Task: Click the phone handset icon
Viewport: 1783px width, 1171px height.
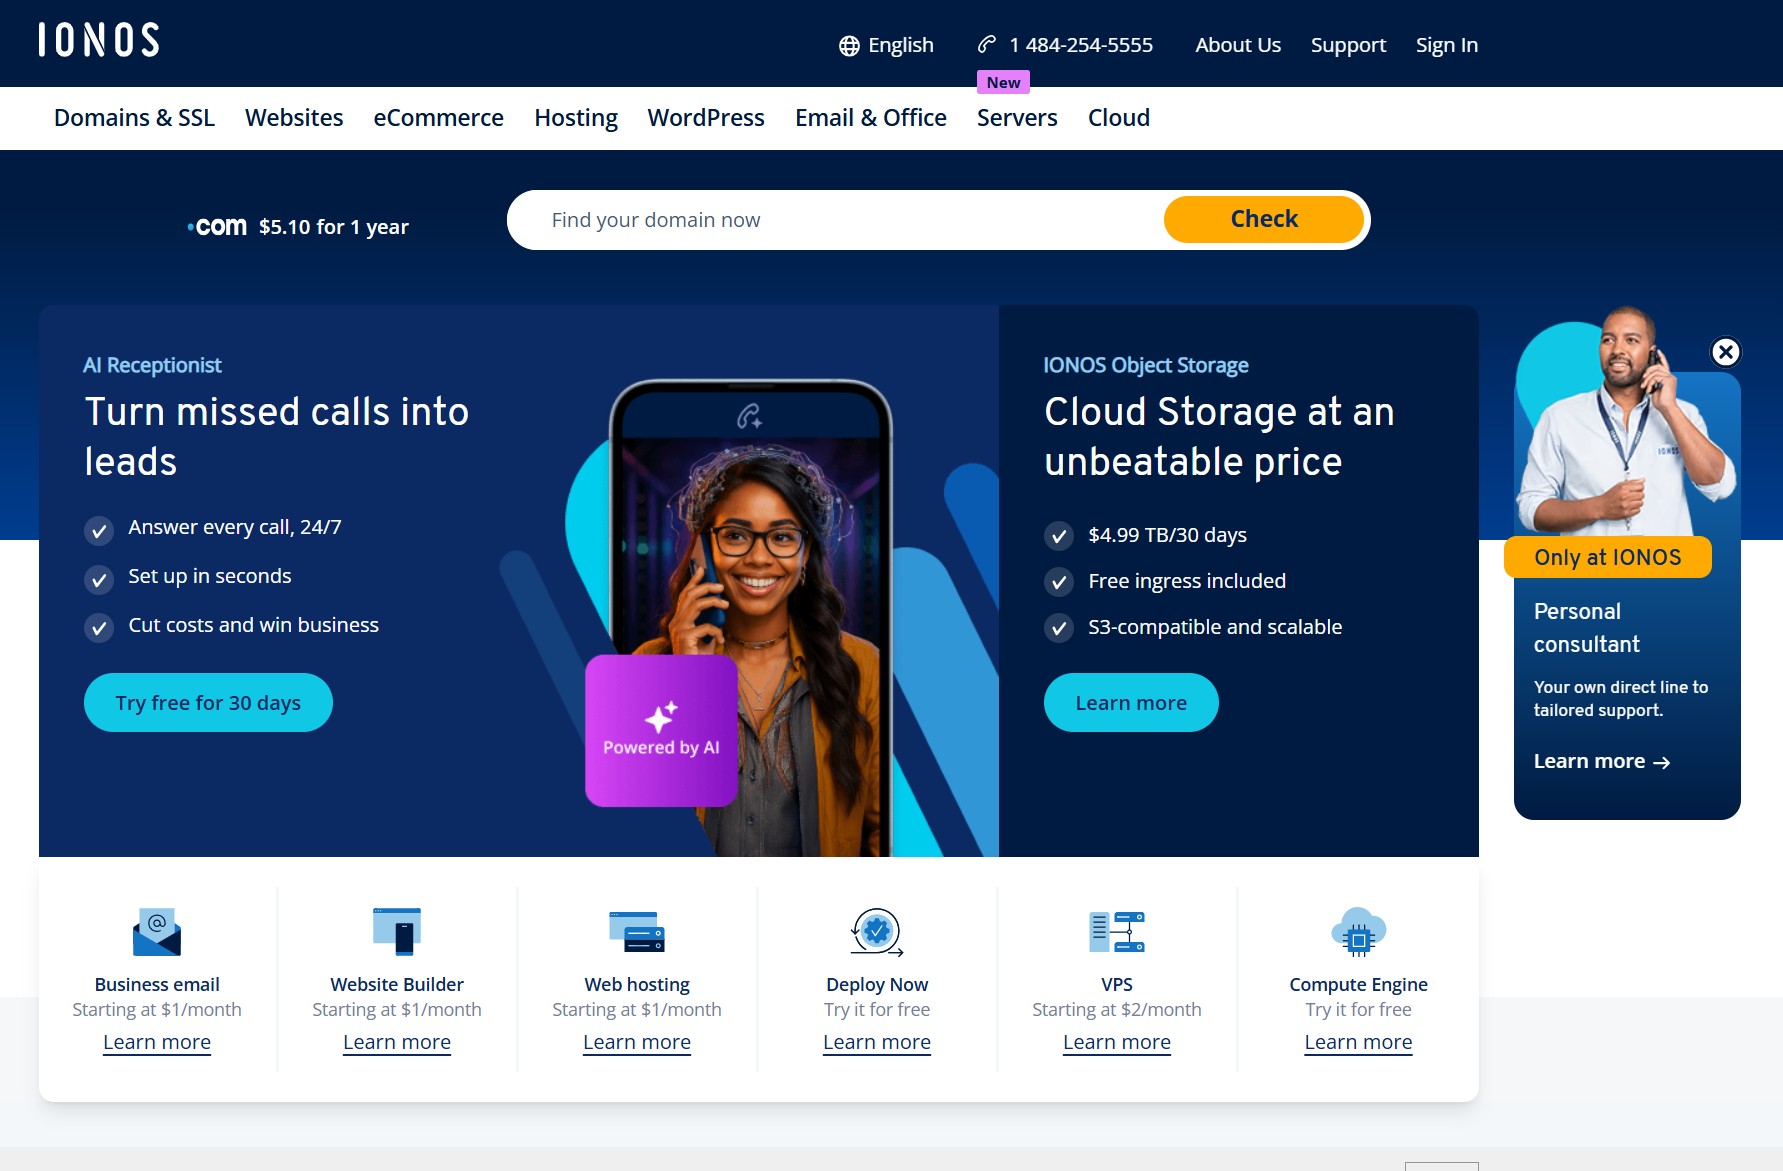Action: (987, 44)
